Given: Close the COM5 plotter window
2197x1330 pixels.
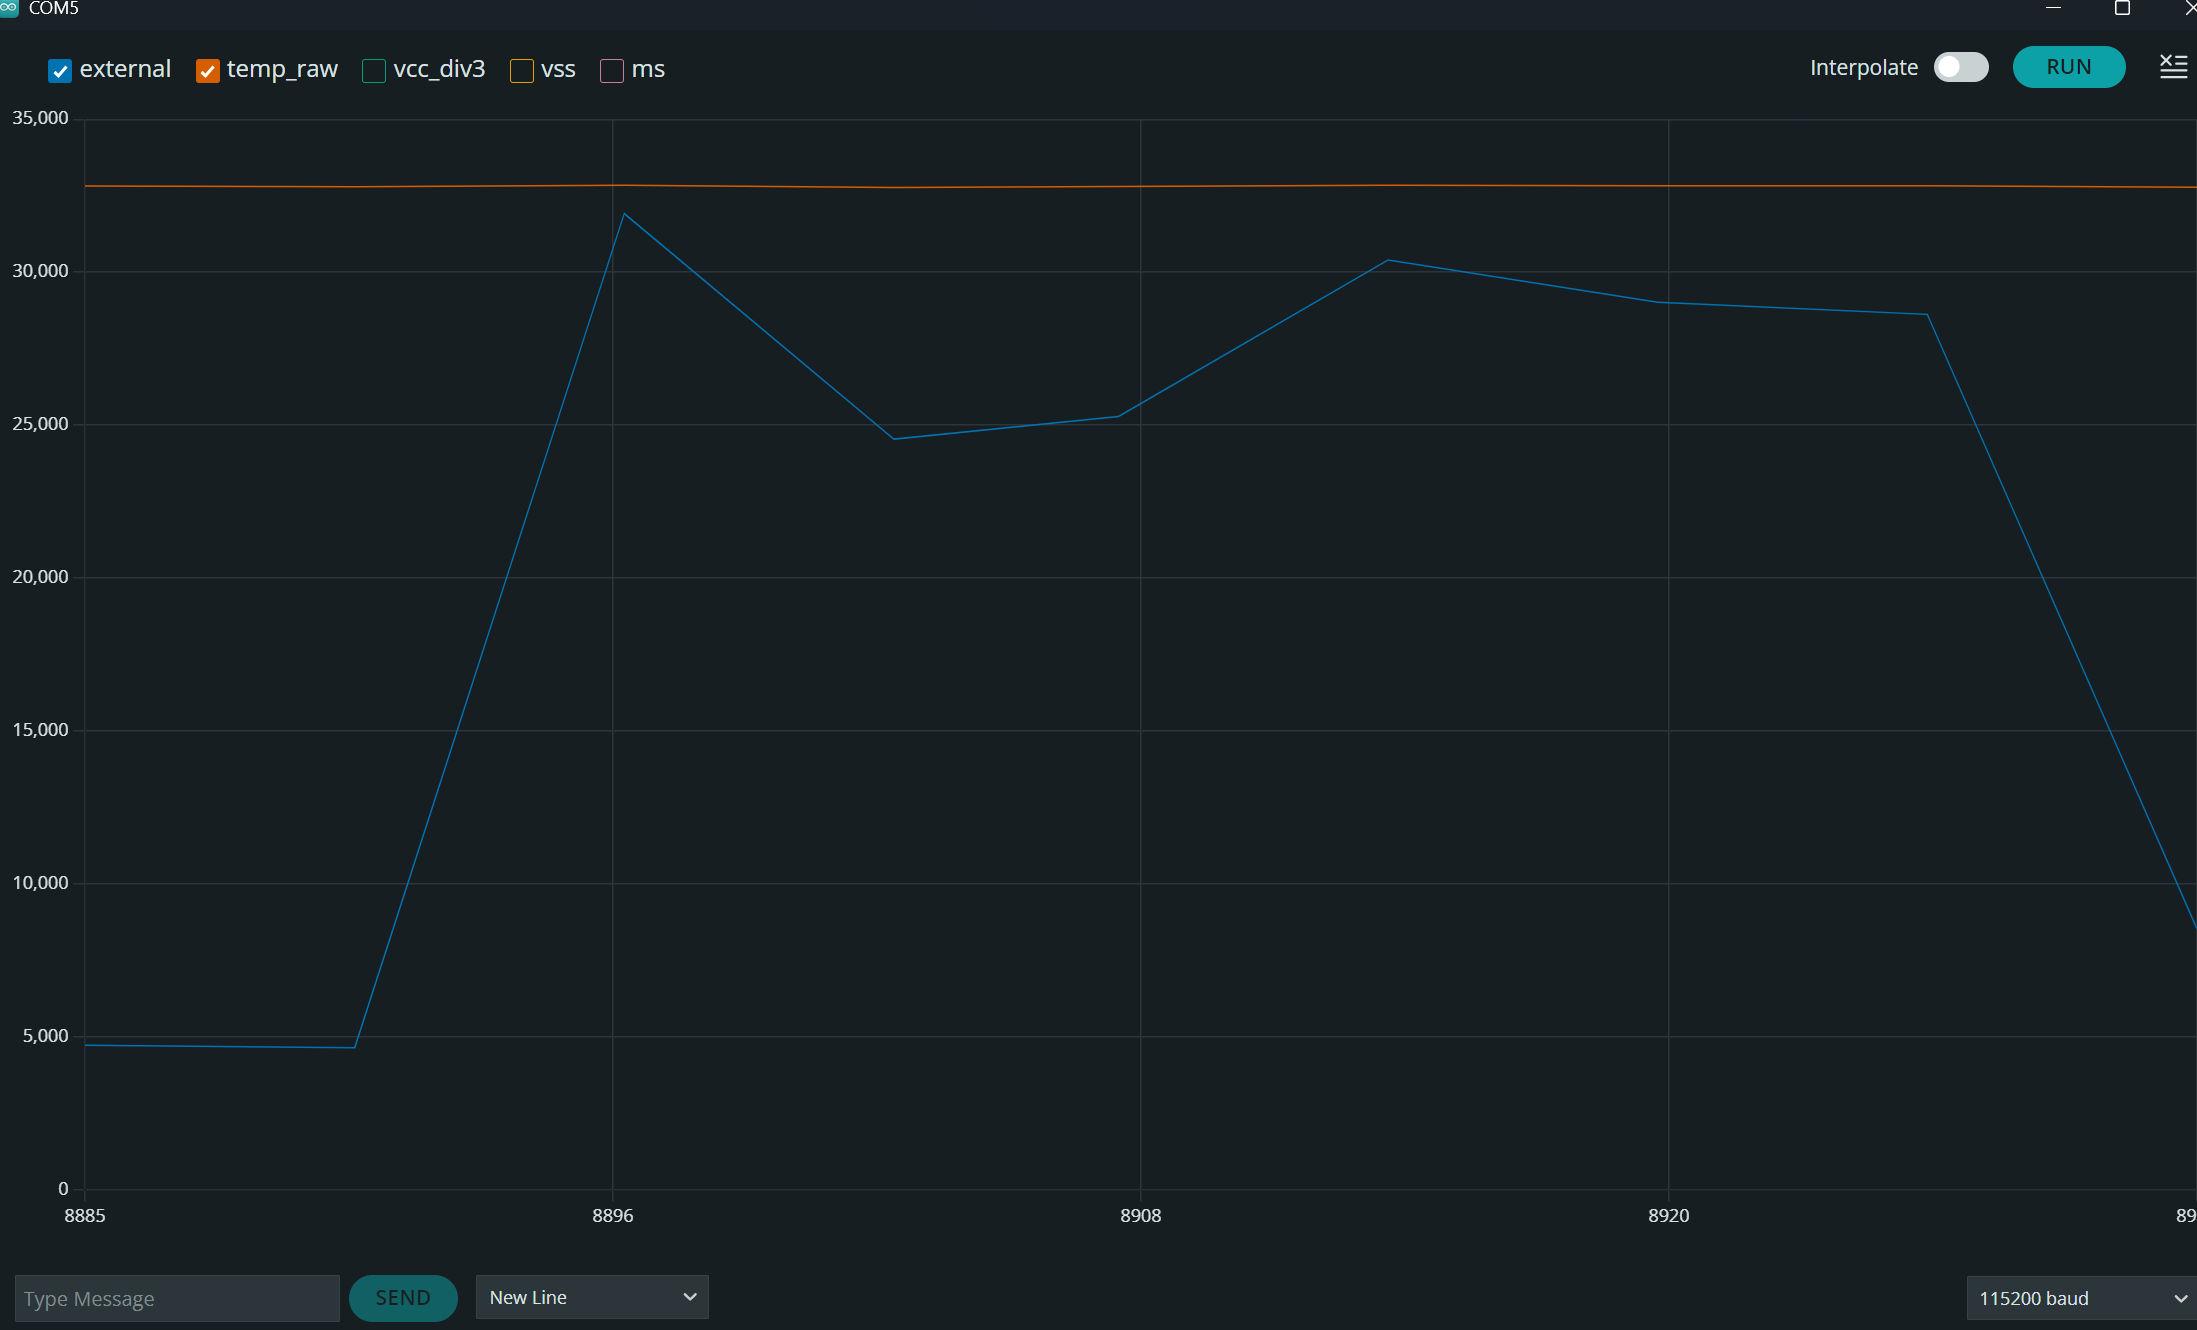Looking at the screenshot, I should click(2188, 8).
